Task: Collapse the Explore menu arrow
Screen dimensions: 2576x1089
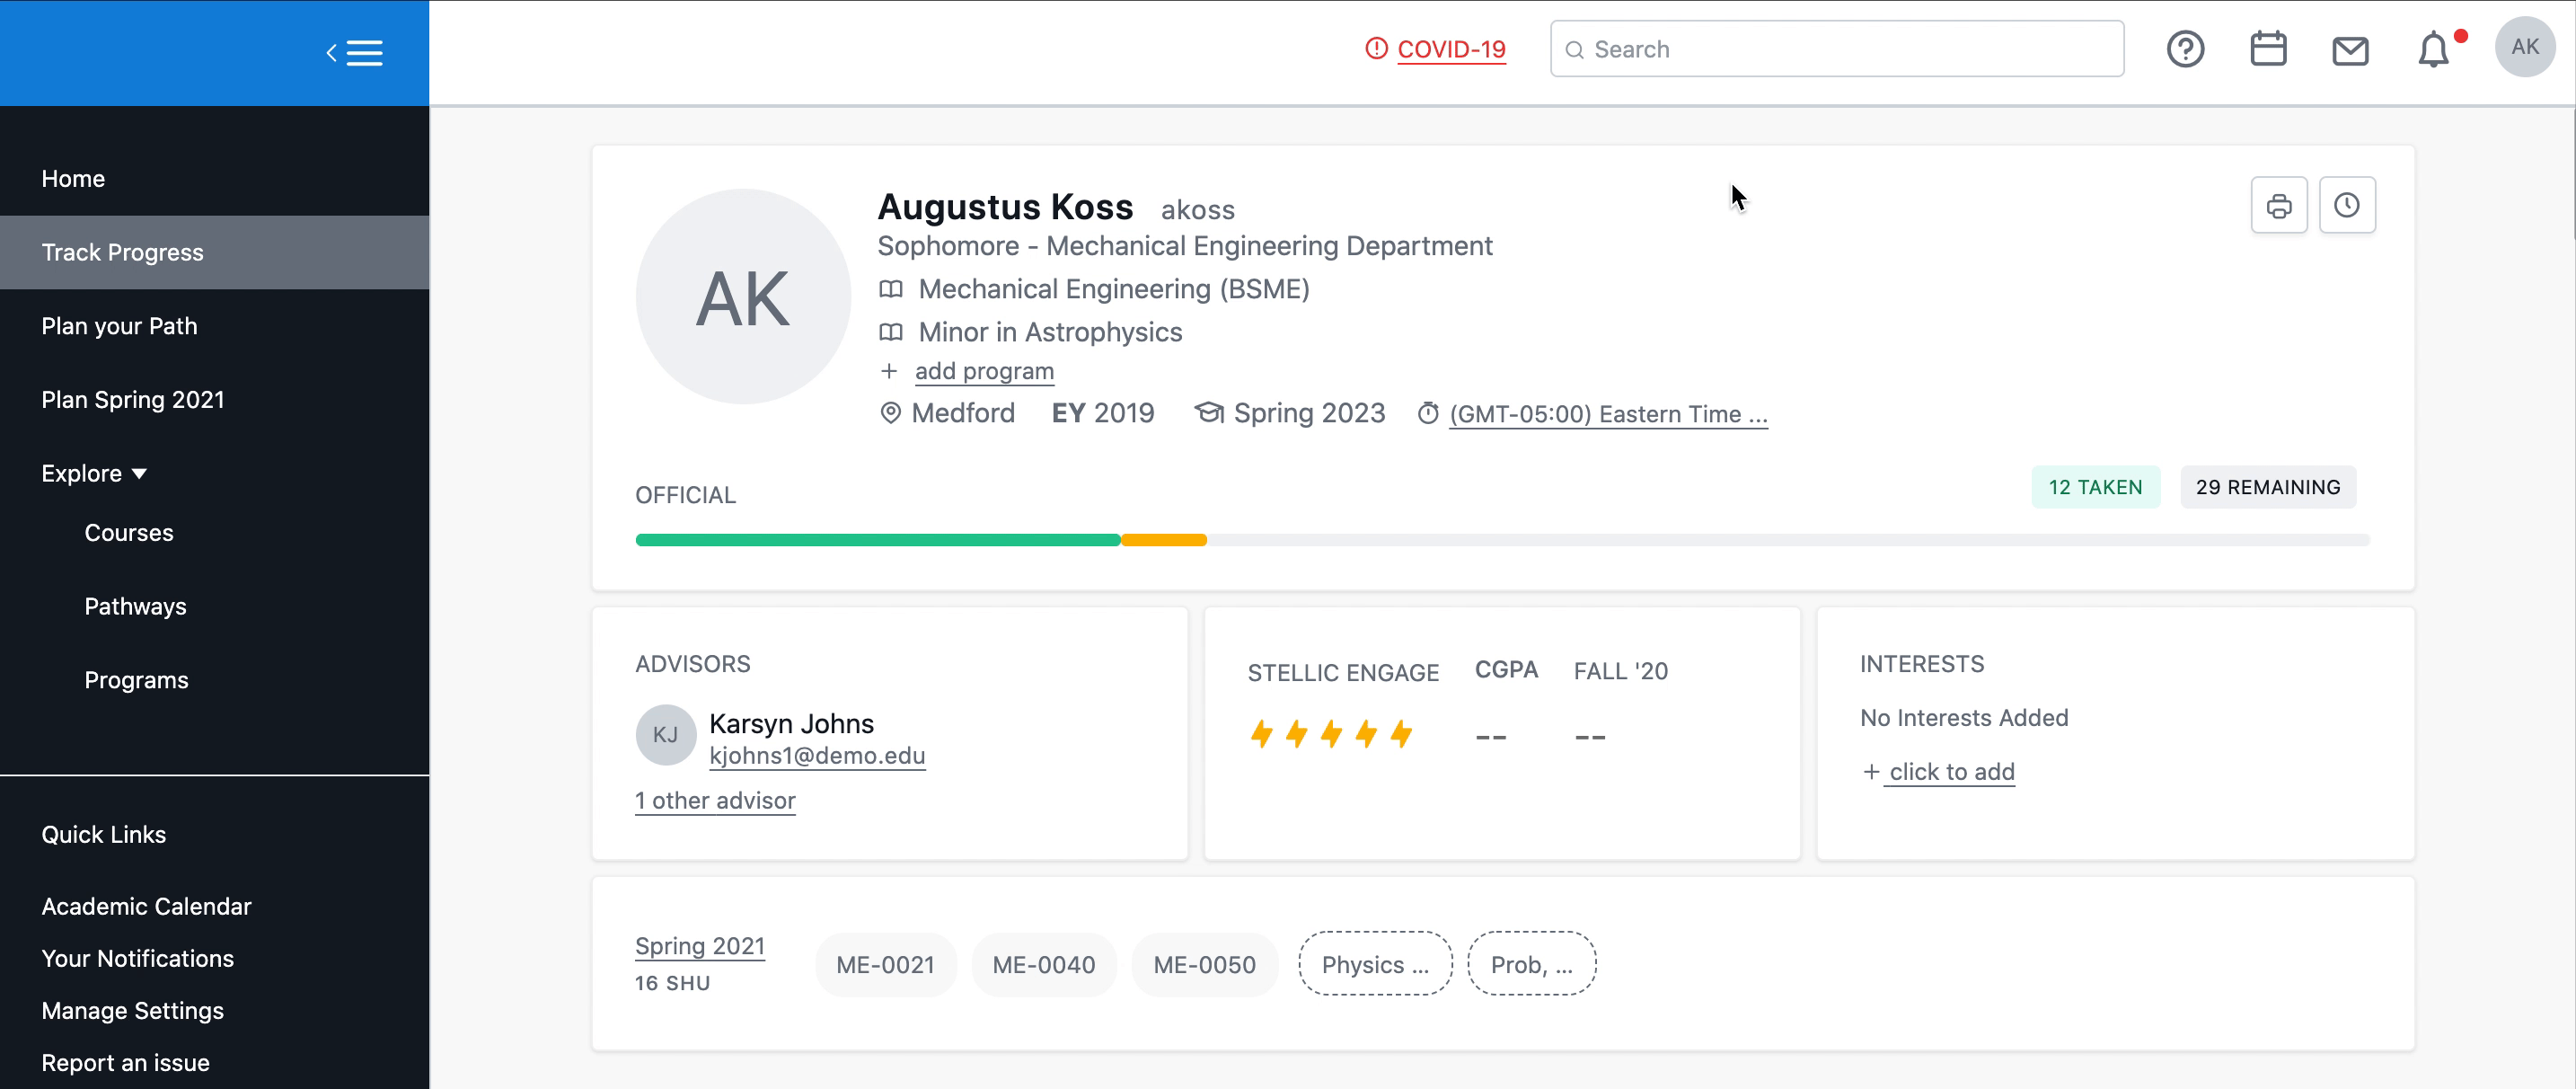Action: 139,474
